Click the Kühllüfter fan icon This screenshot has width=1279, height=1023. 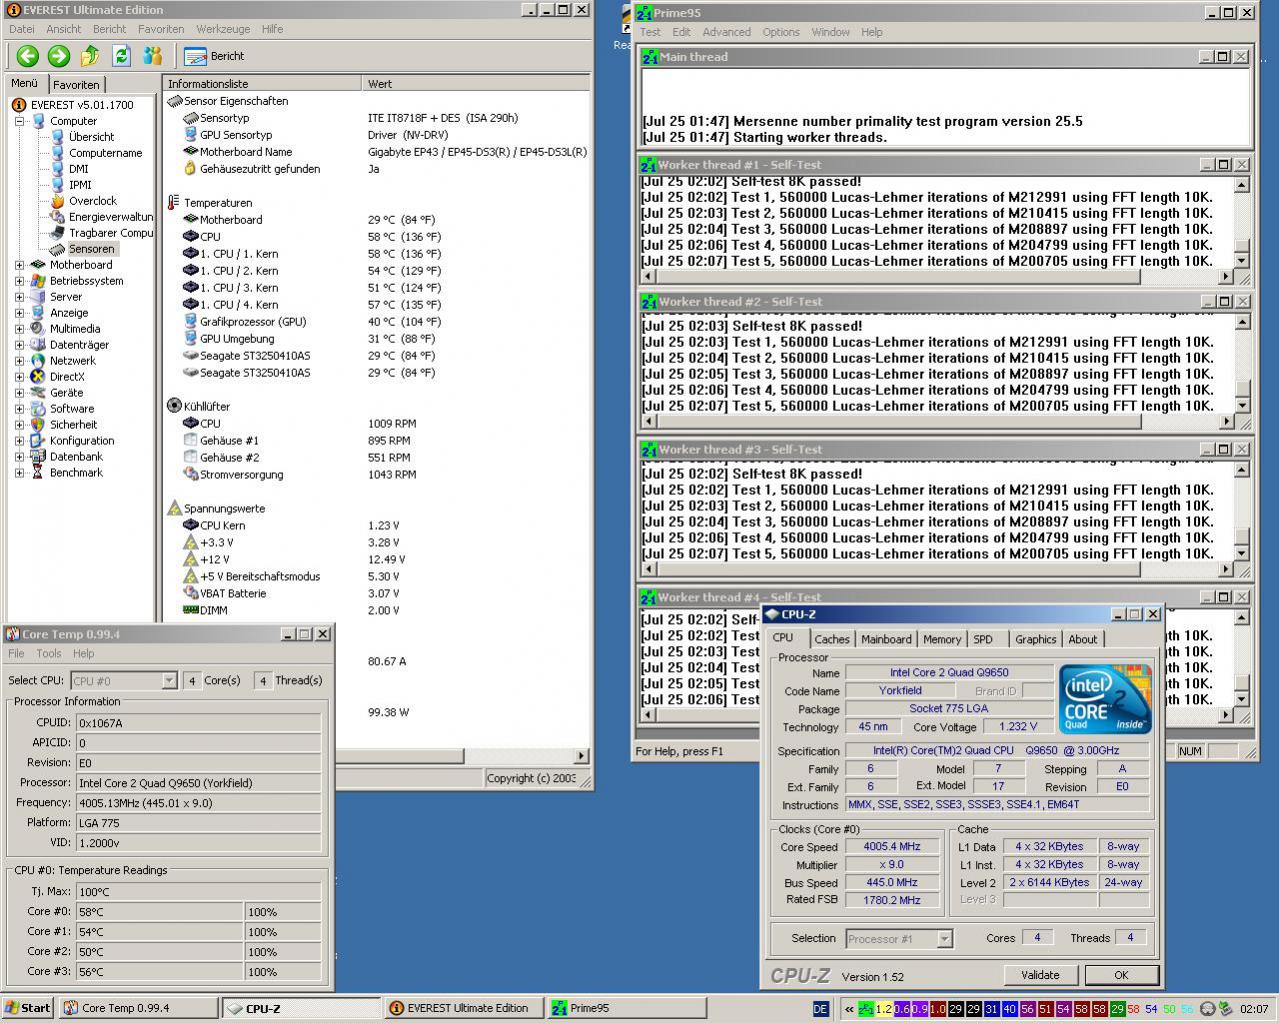(174, 407)
